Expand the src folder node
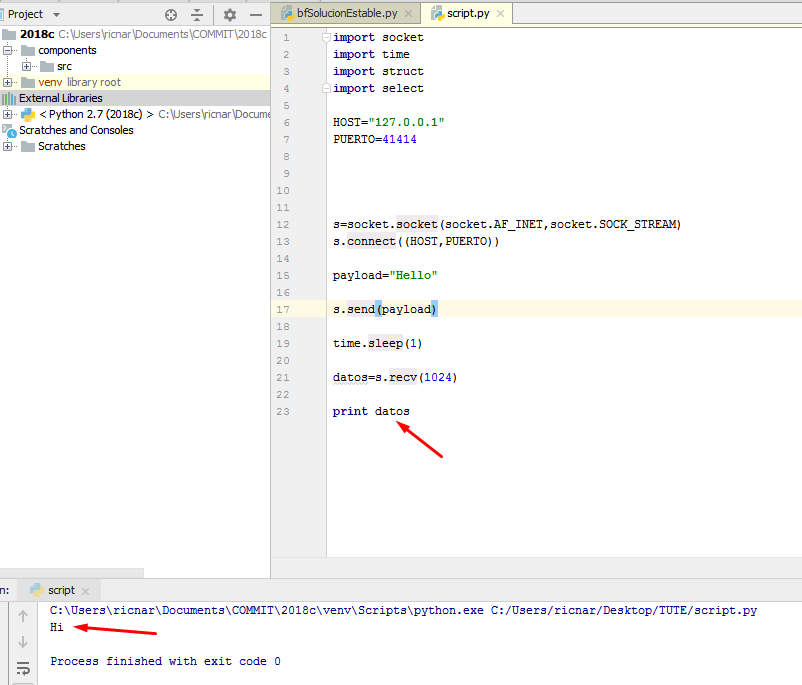This screenshot has width=802, height=685. [27, 66]
